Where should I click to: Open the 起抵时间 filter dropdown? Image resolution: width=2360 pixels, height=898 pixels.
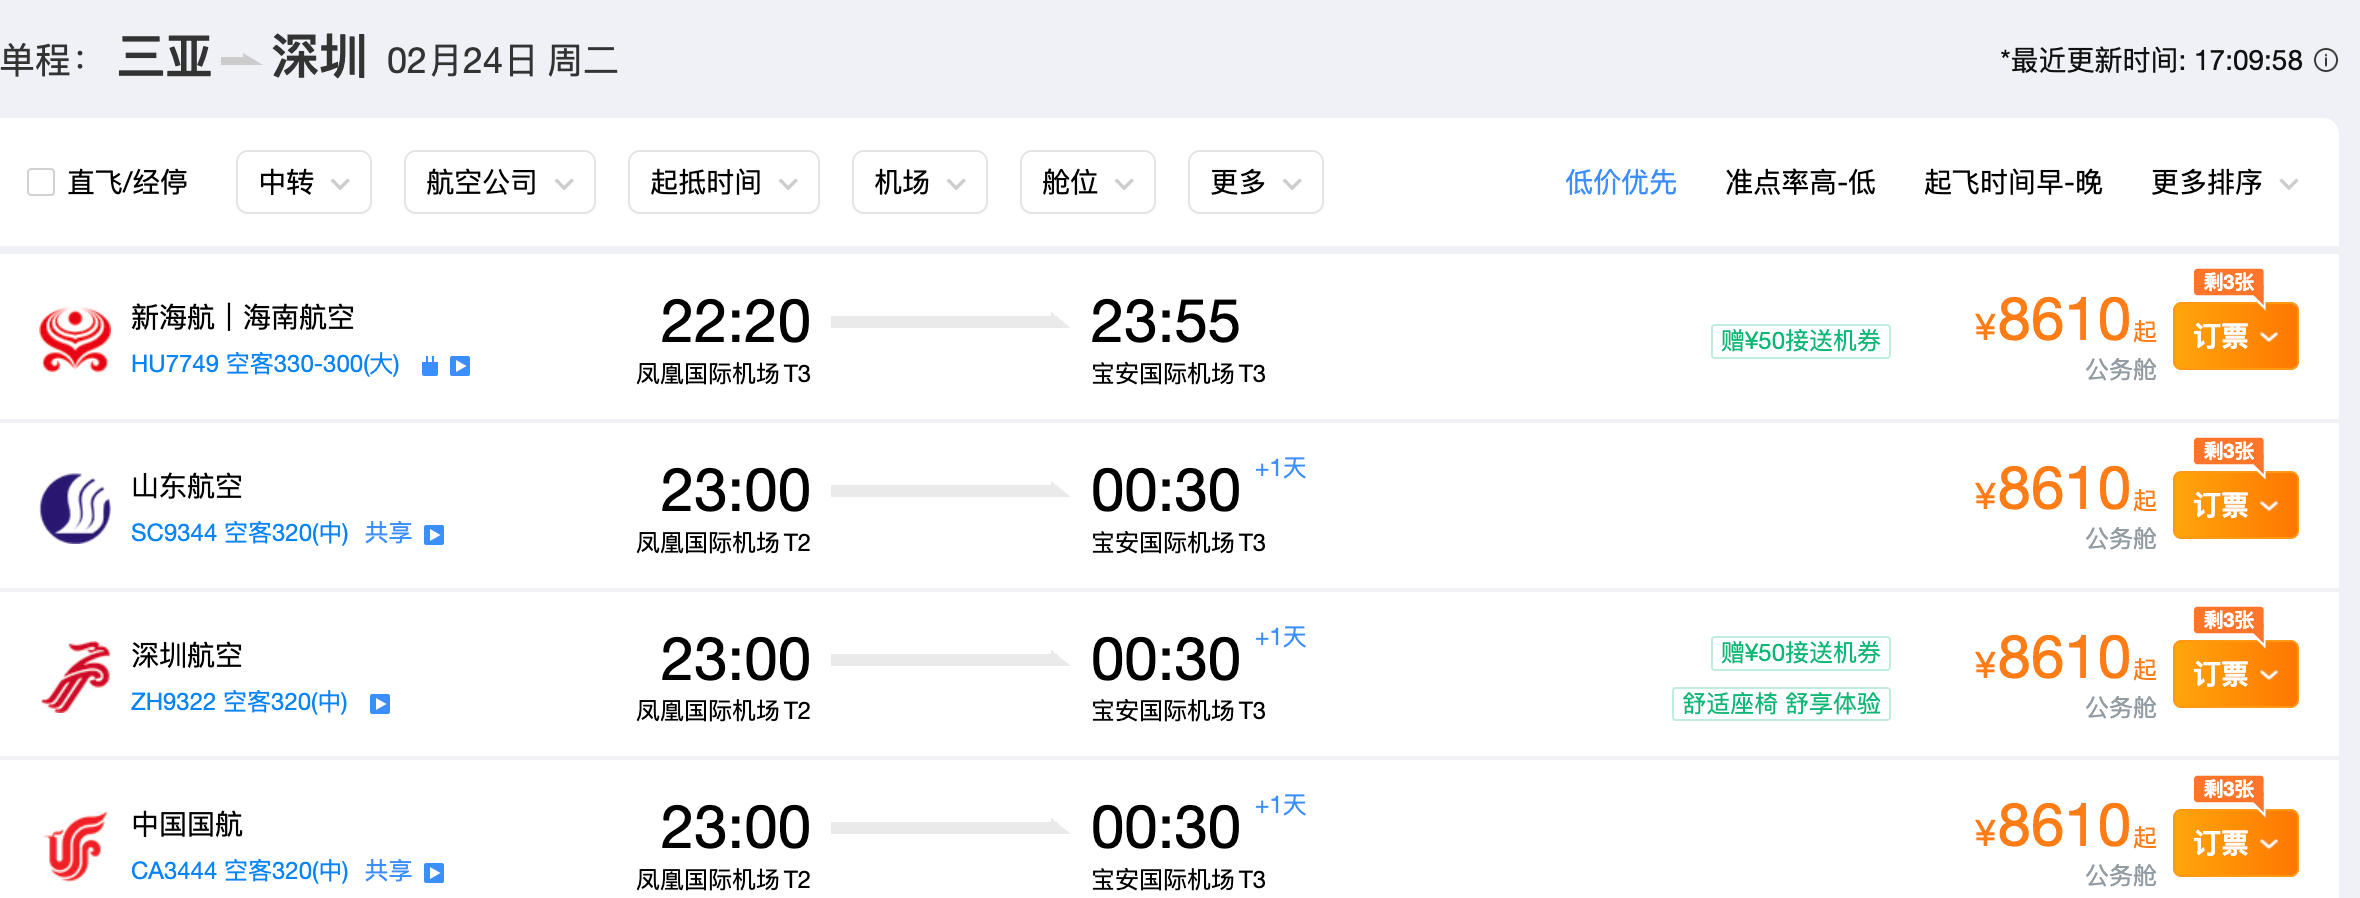pyautogui.click(x=723, y=182)
